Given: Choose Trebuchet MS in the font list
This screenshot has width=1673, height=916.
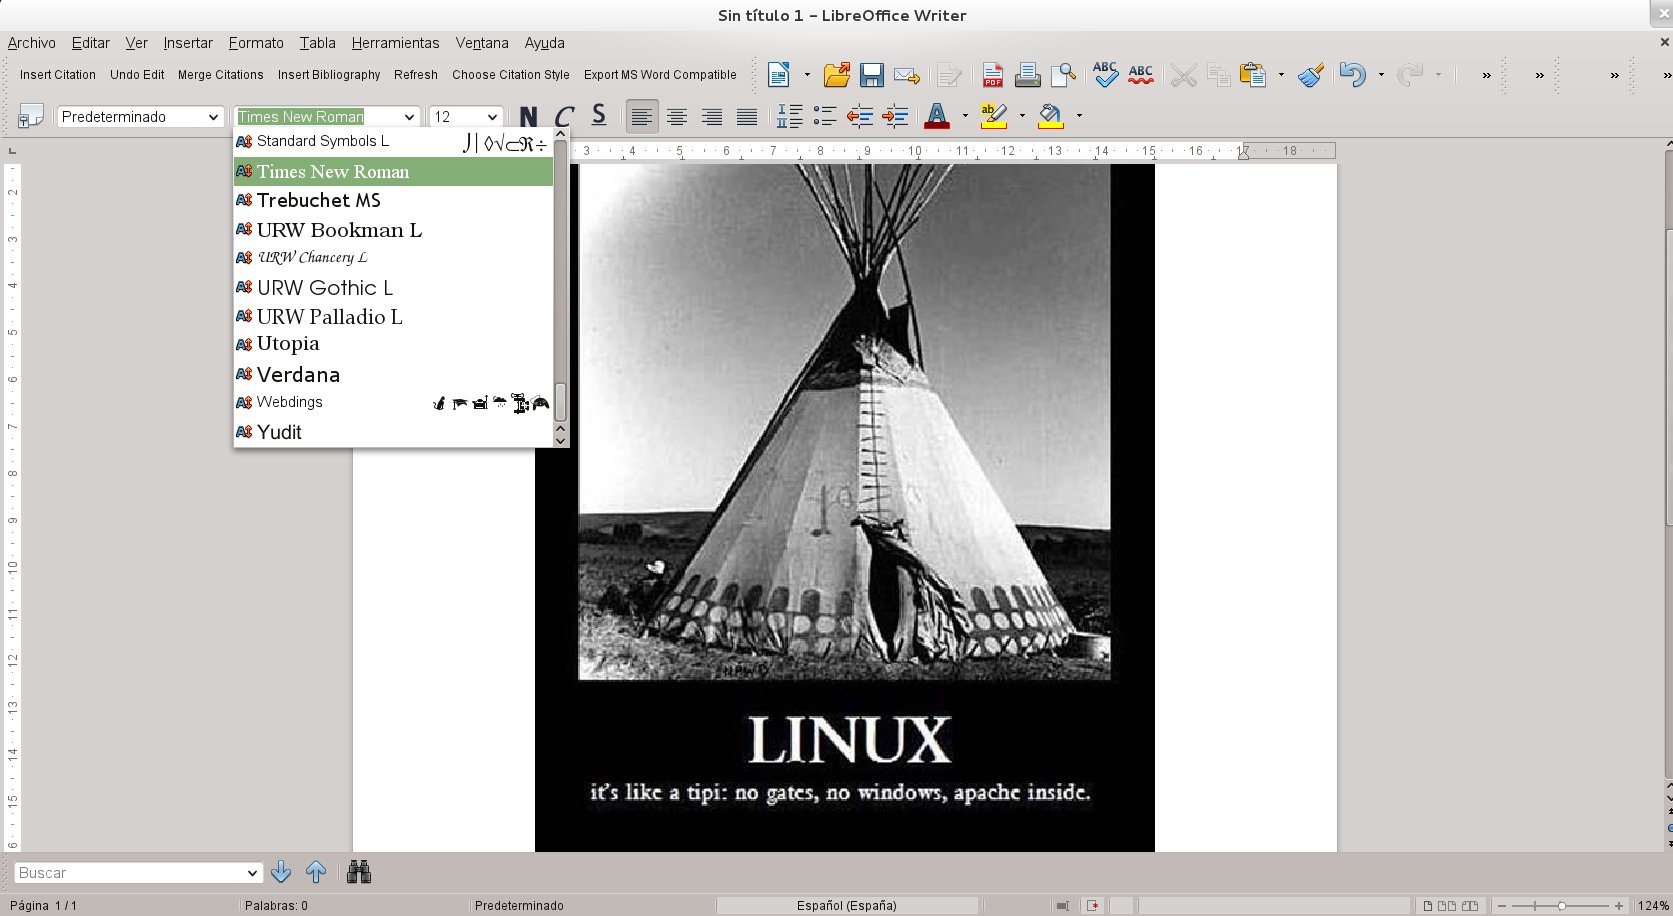Looking at the screenshot, I should pos(393,200).
